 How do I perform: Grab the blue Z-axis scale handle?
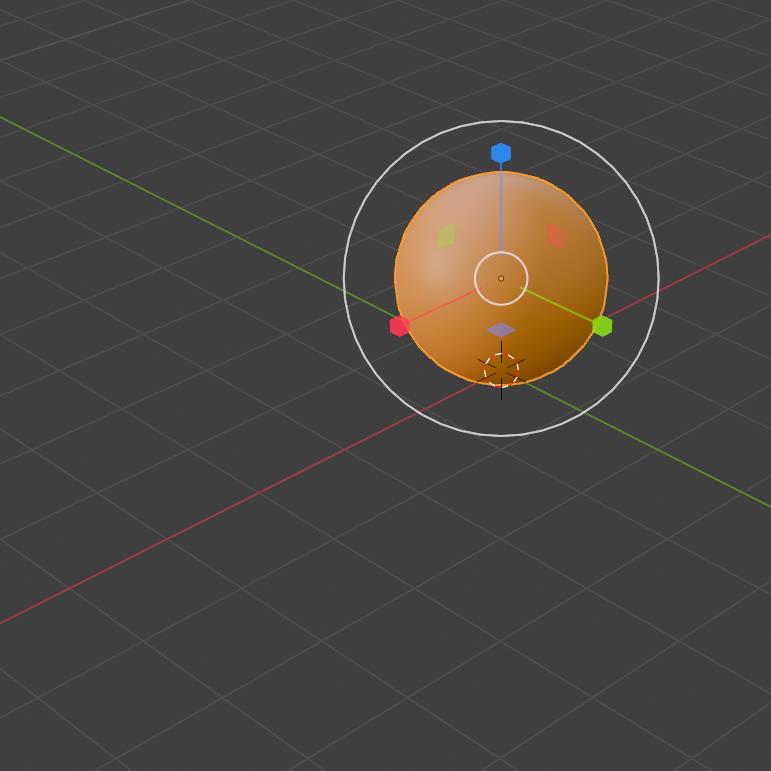click(x=501, y=153)
